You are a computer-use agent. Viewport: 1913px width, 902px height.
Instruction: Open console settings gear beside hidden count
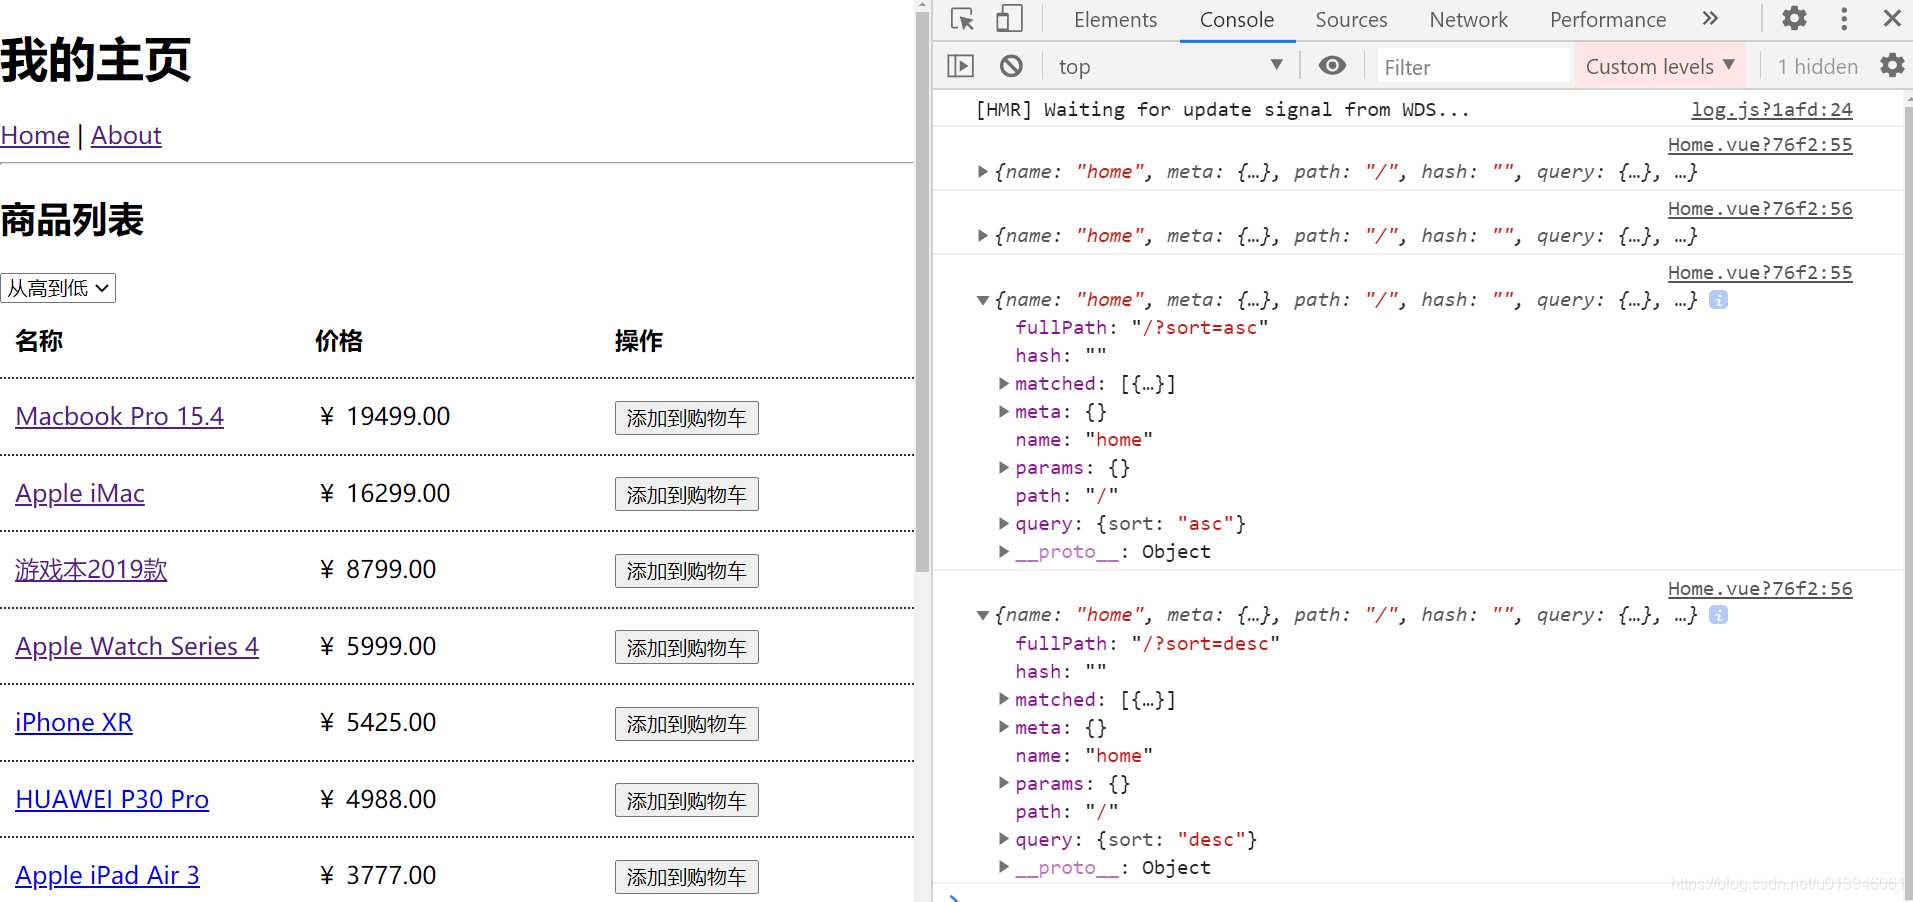click(1892, 66)
